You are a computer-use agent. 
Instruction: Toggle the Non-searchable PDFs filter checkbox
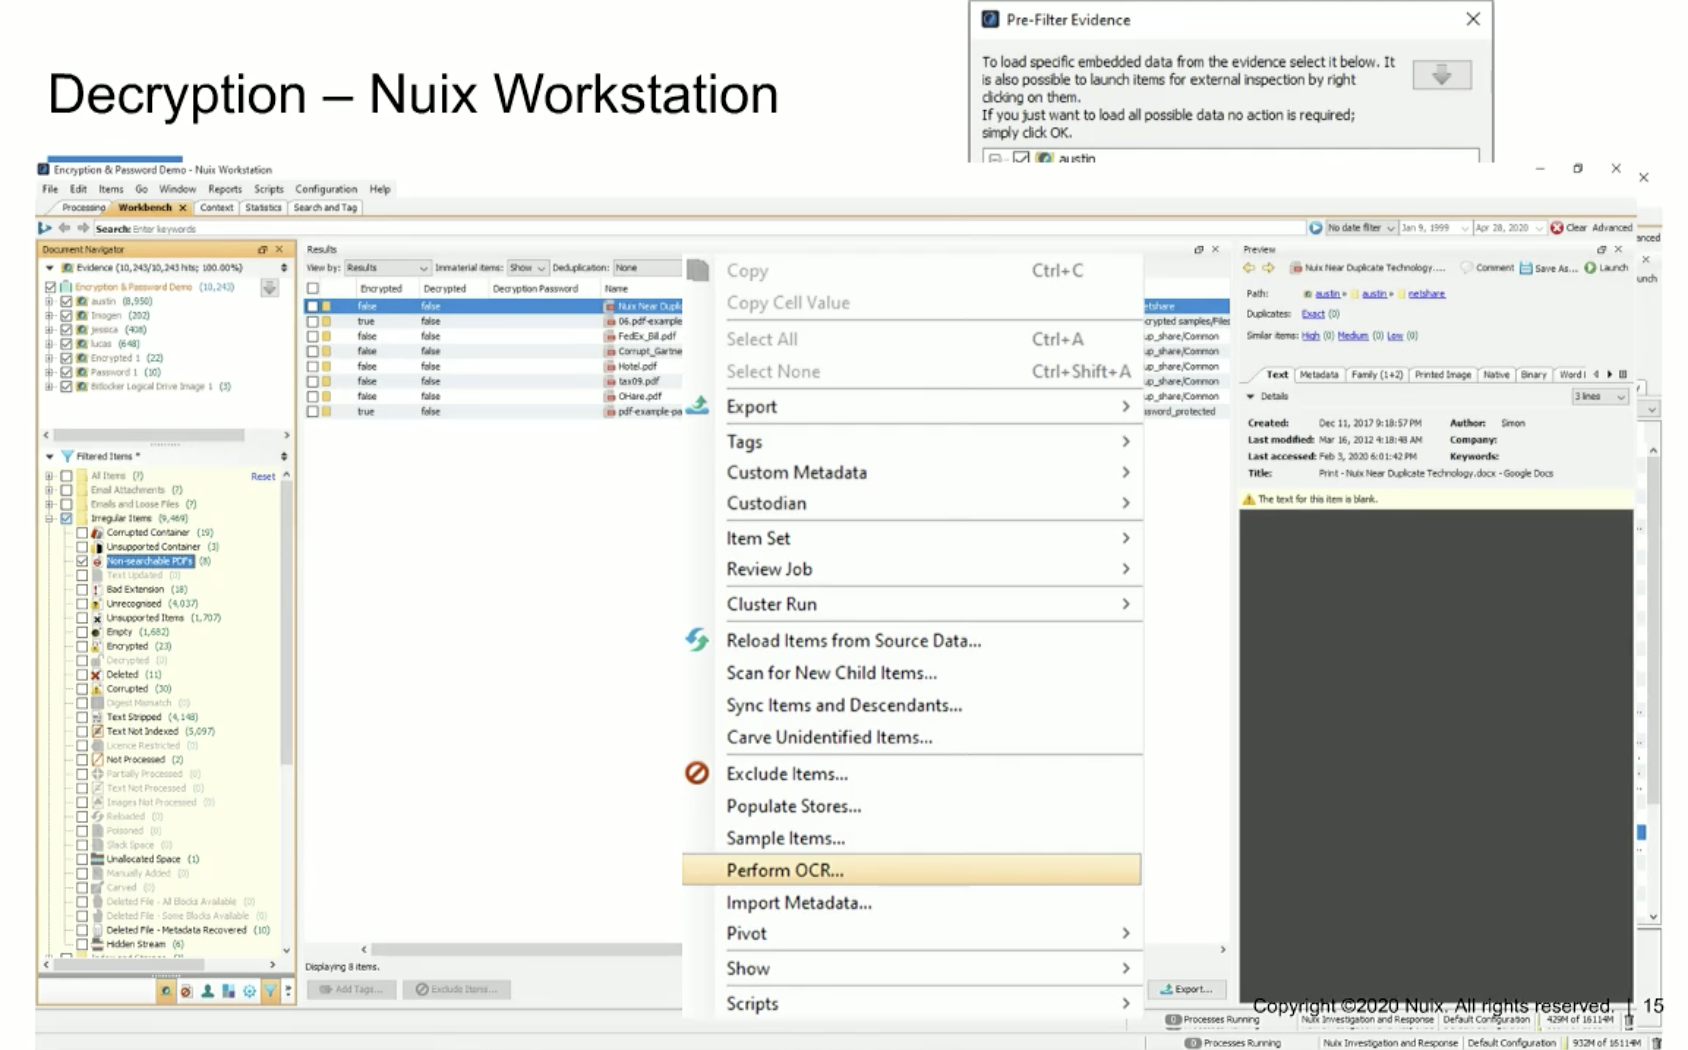click(x=85, y=561)
